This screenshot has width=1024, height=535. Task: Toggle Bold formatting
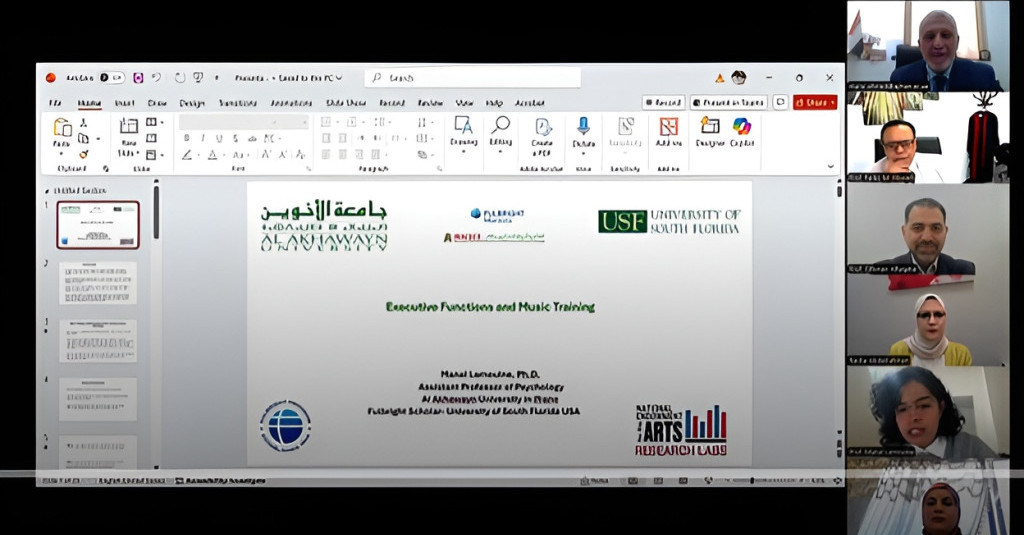187,138
